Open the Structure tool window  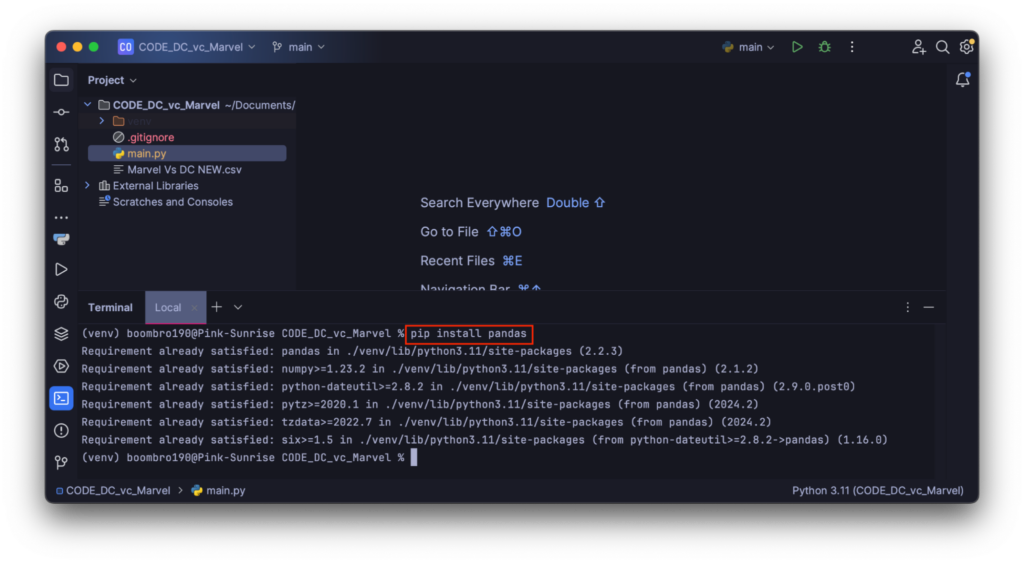coord(61,185)
